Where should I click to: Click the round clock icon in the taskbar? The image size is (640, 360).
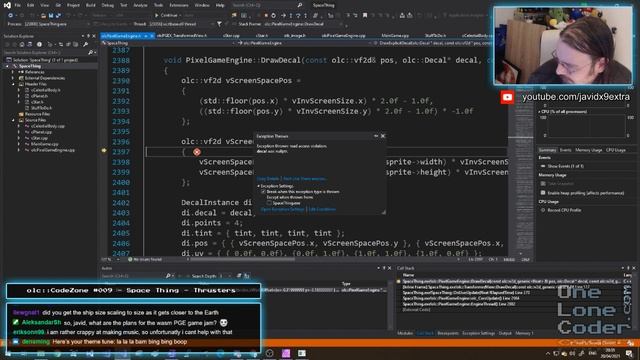tap(269, 353)
